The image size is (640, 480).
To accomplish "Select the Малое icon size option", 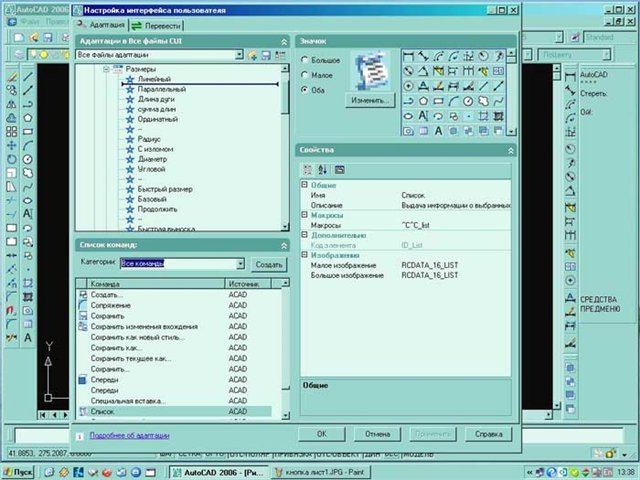I will click(304, 75).
